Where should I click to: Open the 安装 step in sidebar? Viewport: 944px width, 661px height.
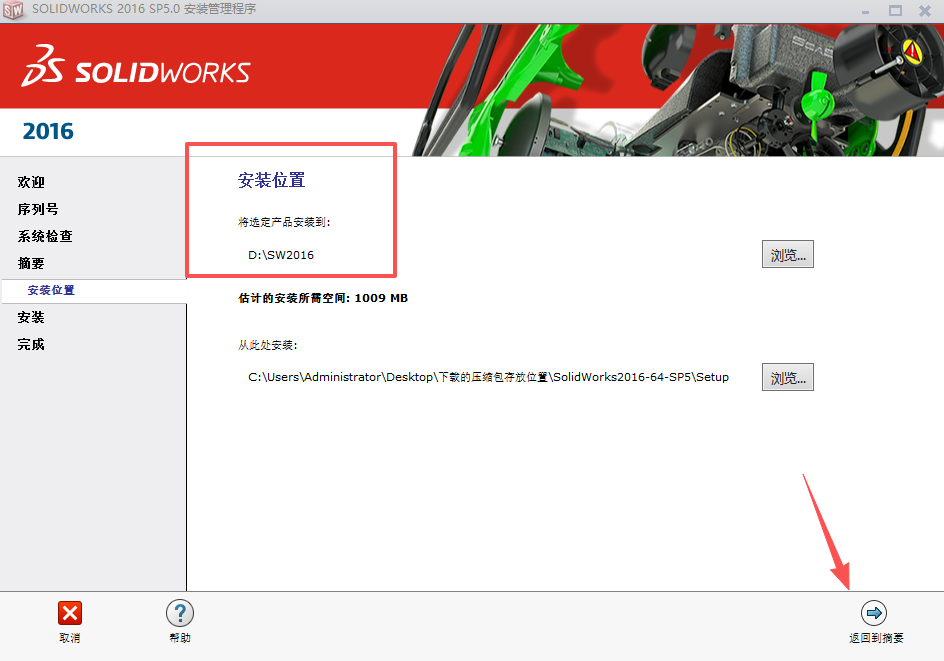(x=31, y=317)
